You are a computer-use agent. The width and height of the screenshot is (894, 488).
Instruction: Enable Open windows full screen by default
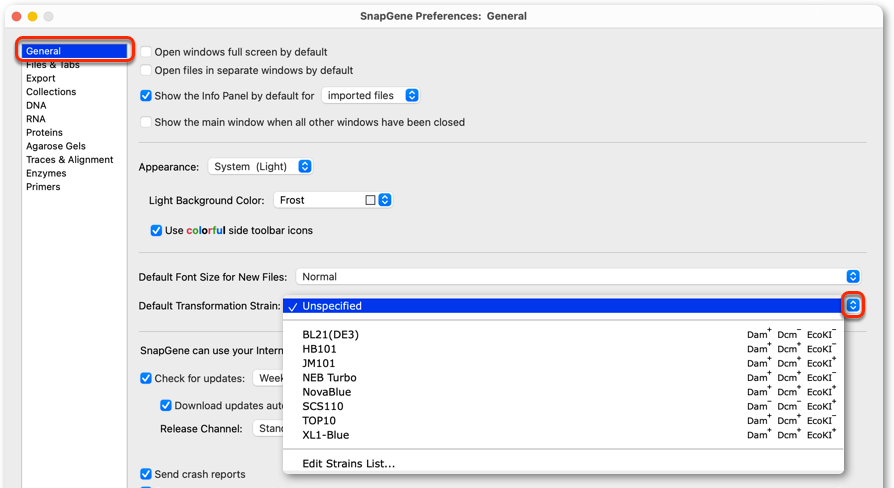point(146,52)
